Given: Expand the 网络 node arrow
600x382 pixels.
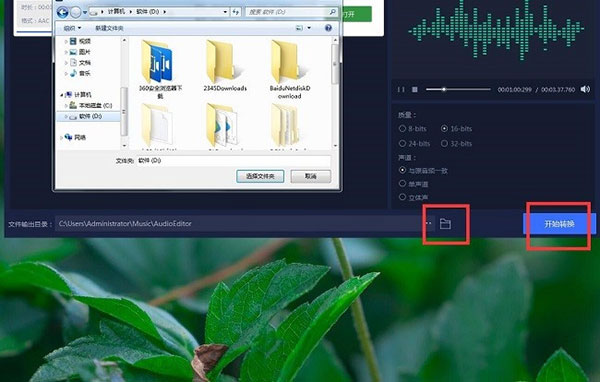Looking at the screenshot, I should click(x=62, y=137).
